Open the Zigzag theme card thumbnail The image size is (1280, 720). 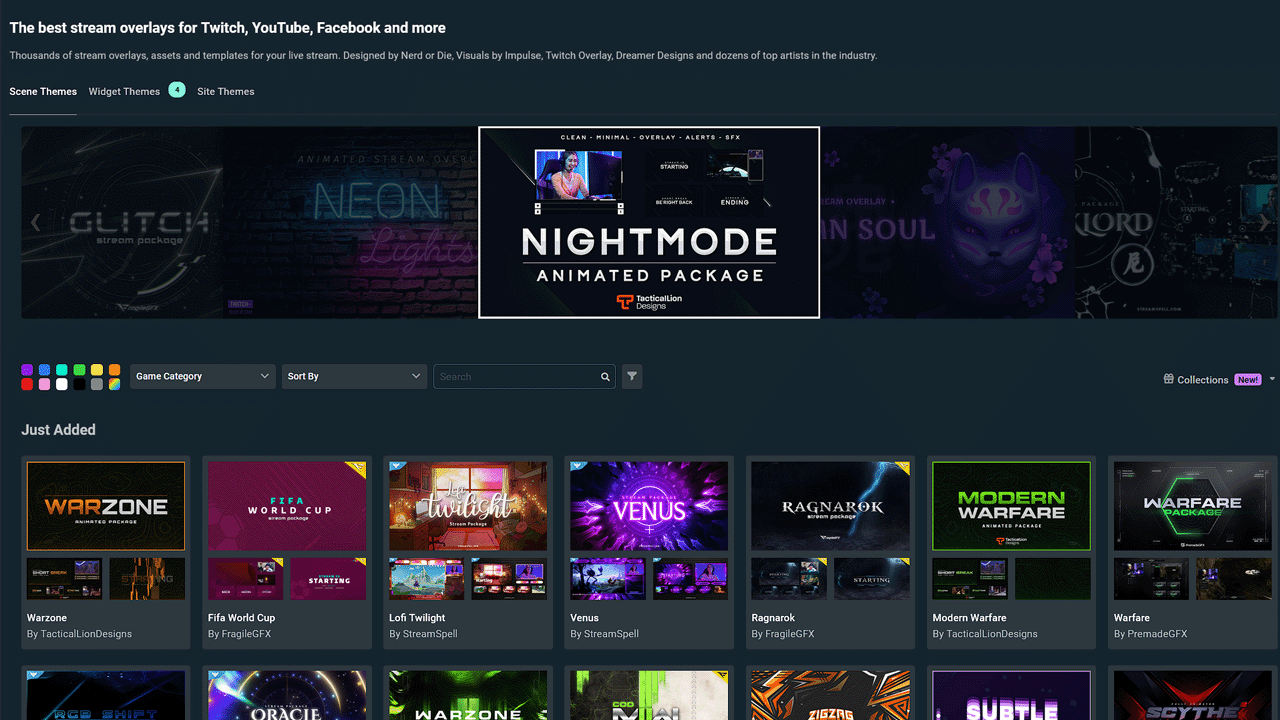[x=831, y=695]
